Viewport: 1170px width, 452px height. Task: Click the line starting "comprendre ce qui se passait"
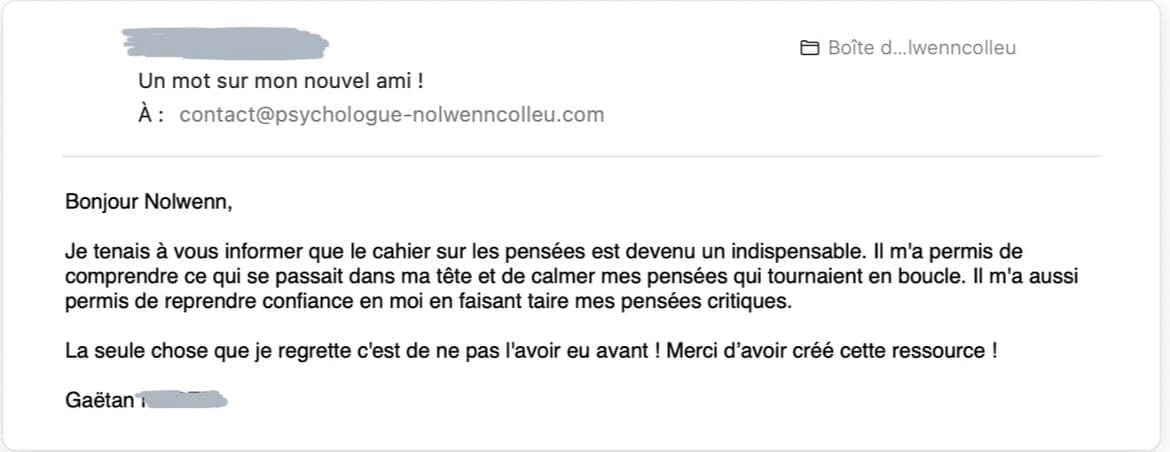coord(571,276)
